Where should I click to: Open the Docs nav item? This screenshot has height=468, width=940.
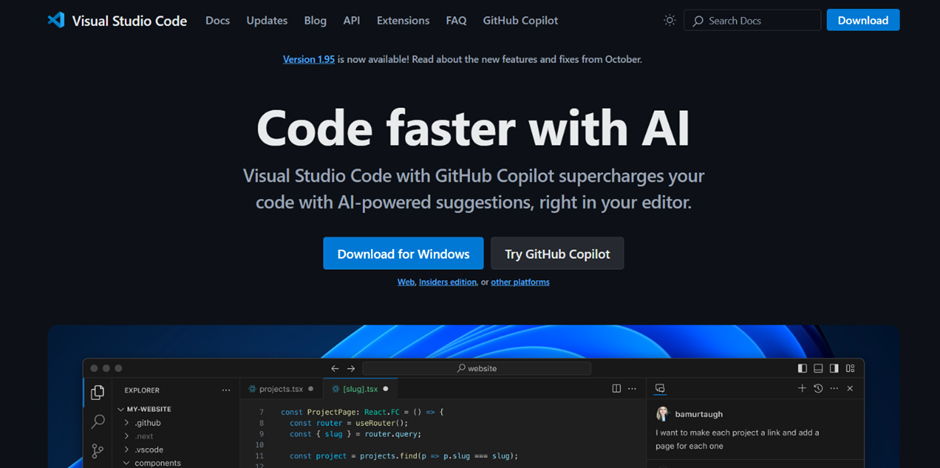pos(218,20)
